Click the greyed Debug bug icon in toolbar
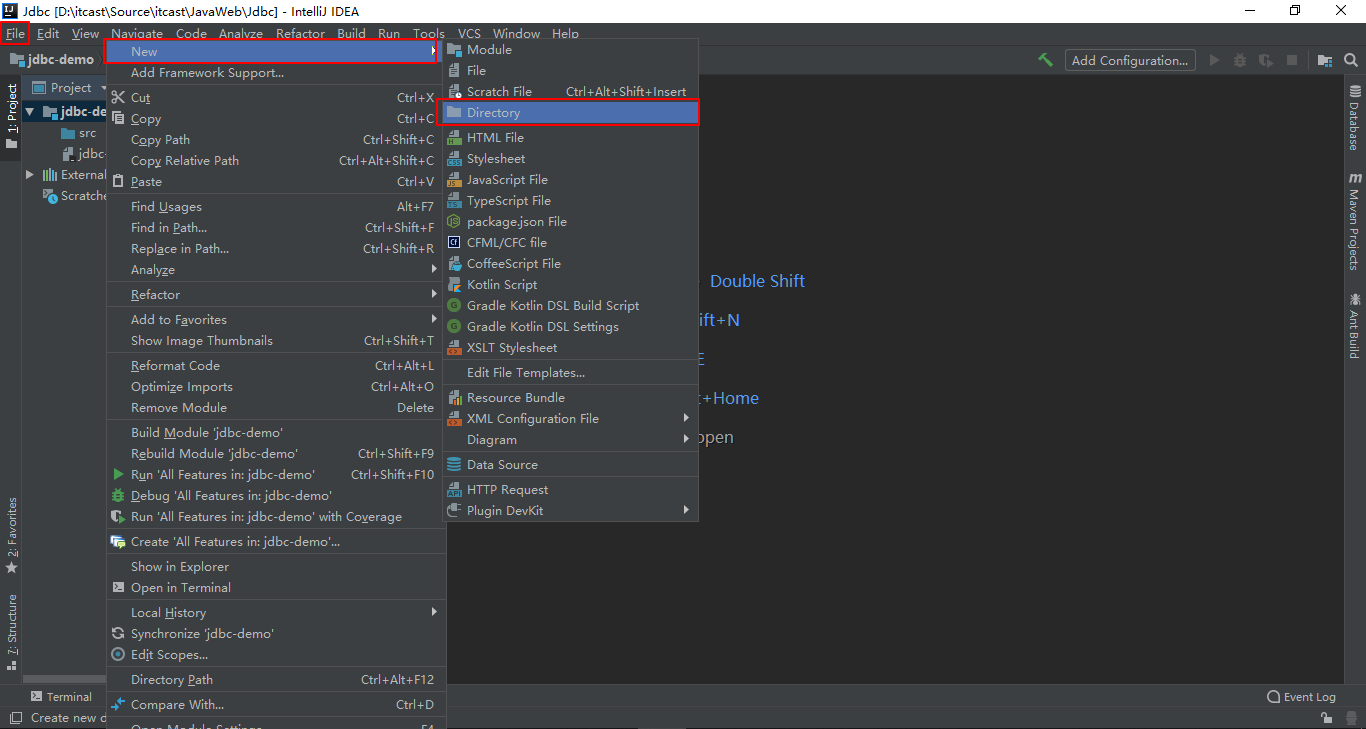Viewport: 1366px width, 729px height. click(x=1240, y=60)
